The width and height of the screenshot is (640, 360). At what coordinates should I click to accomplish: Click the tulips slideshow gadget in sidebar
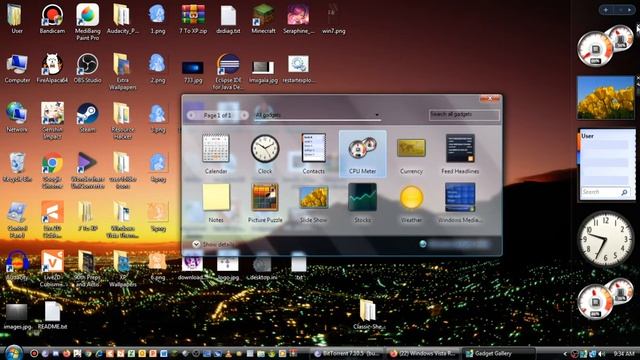coord(606,98)
